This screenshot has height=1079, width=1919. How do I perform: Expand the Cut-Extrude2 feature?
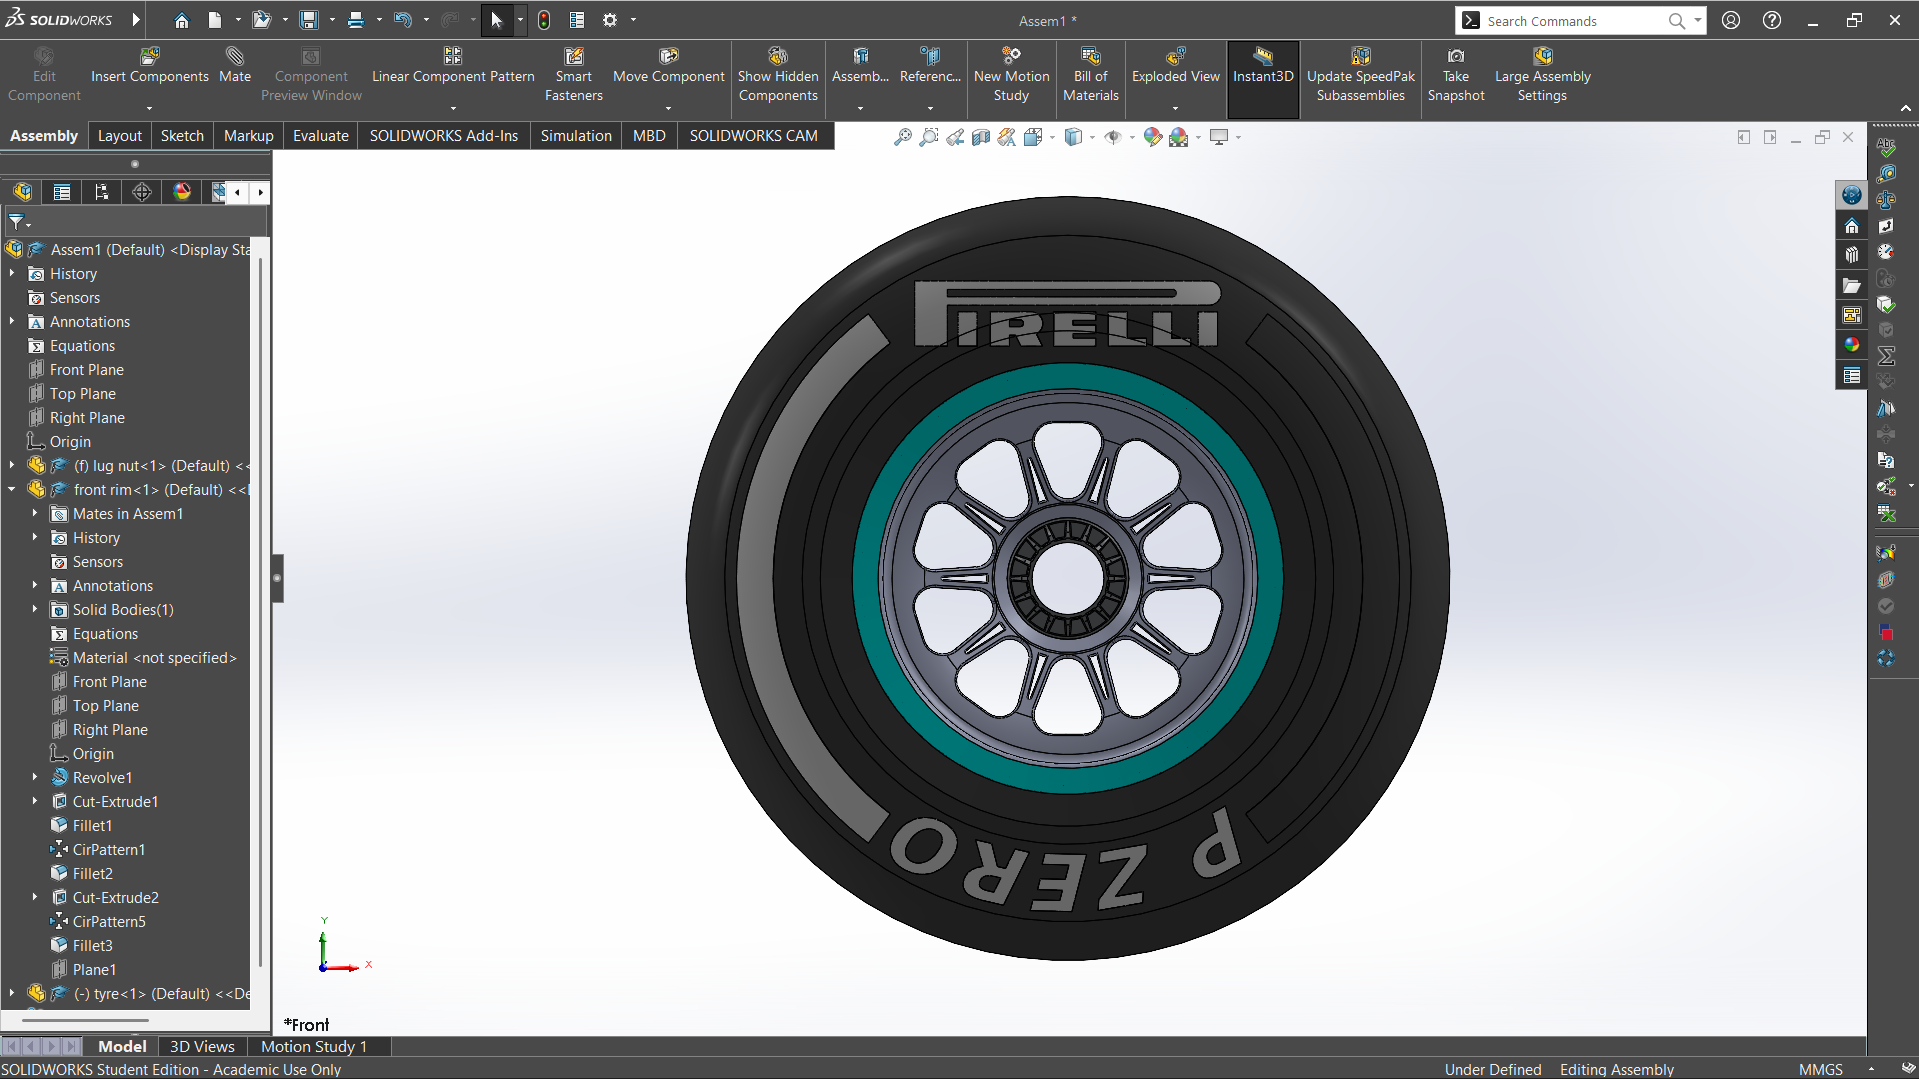[35, 897]
